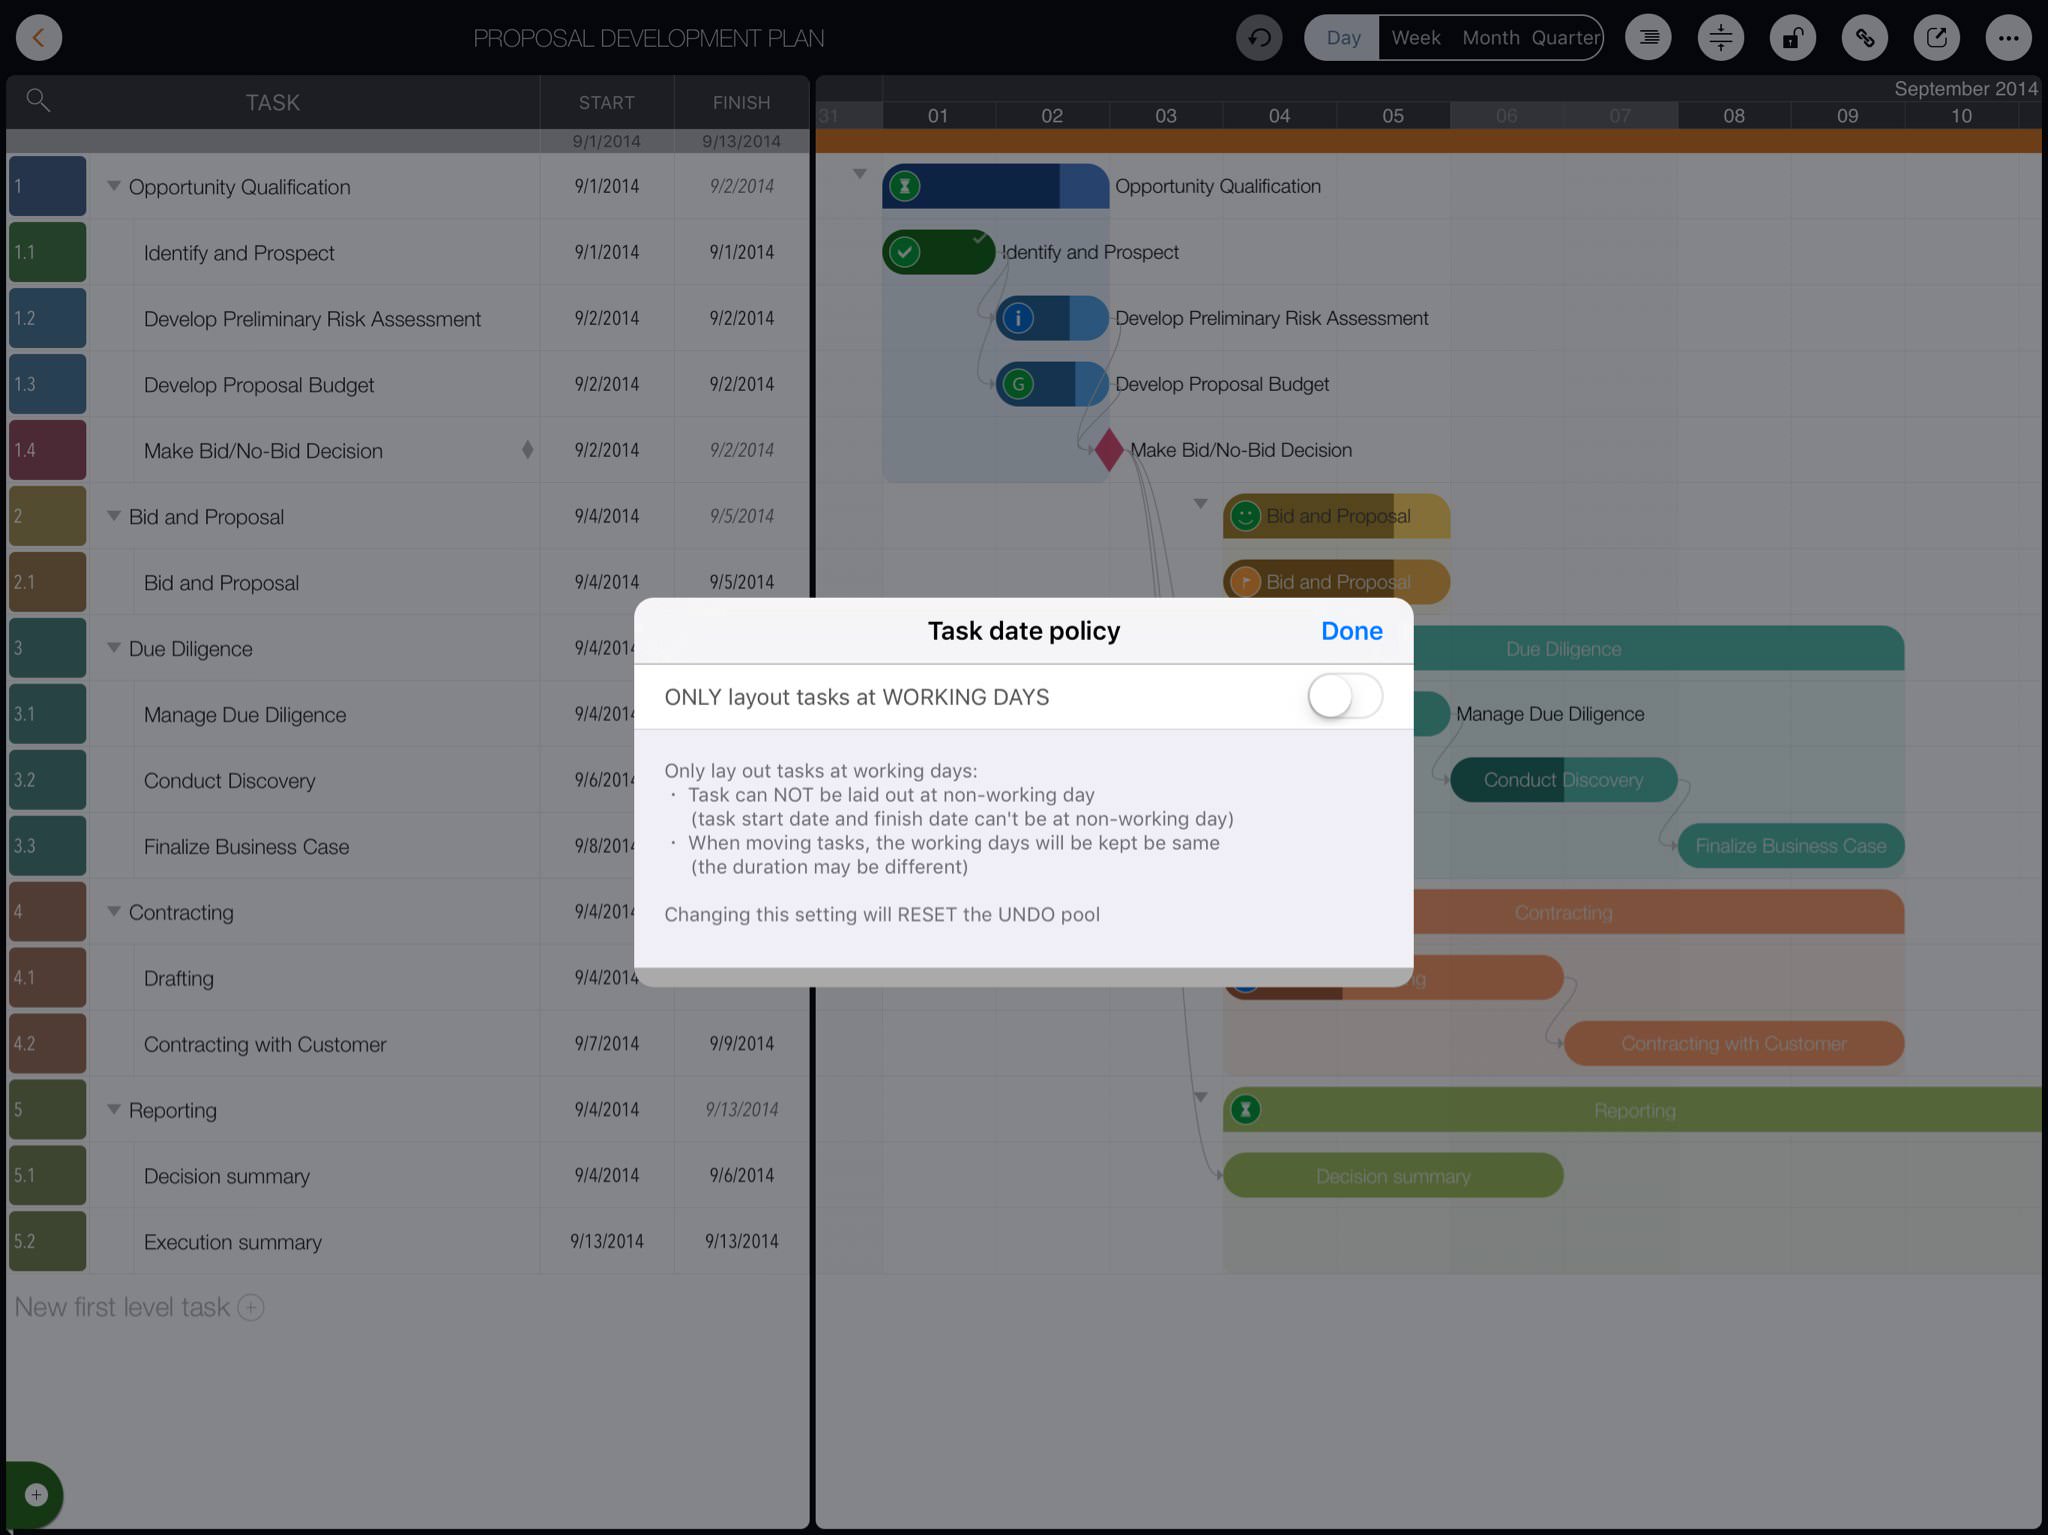
Task: Open the share export icon
Action: (x=1936, y=38)
